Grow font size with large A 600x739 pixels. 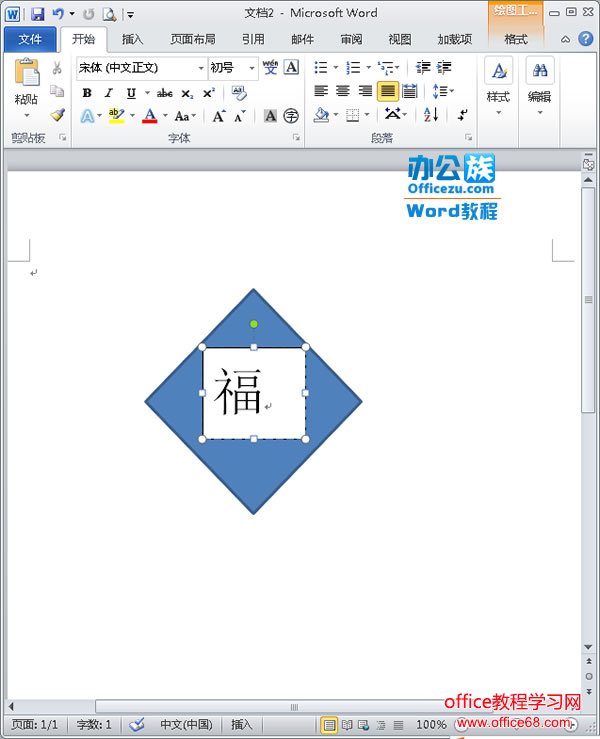coord(219,116)
